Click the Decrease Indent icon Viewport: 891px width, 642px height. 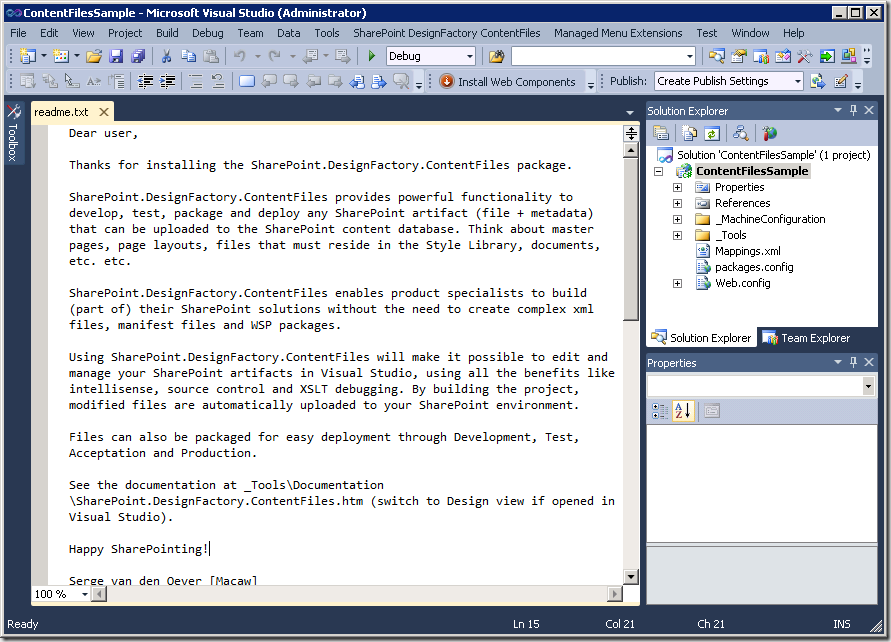tap(145, 81)
